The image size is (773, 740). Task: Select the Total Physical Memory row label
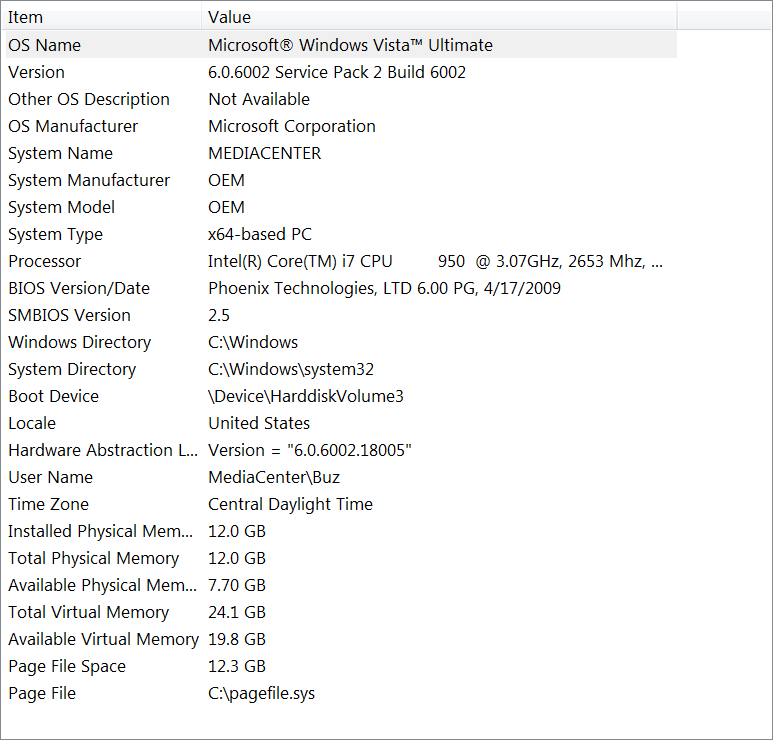pyautogui.click(x=94, y=559)
